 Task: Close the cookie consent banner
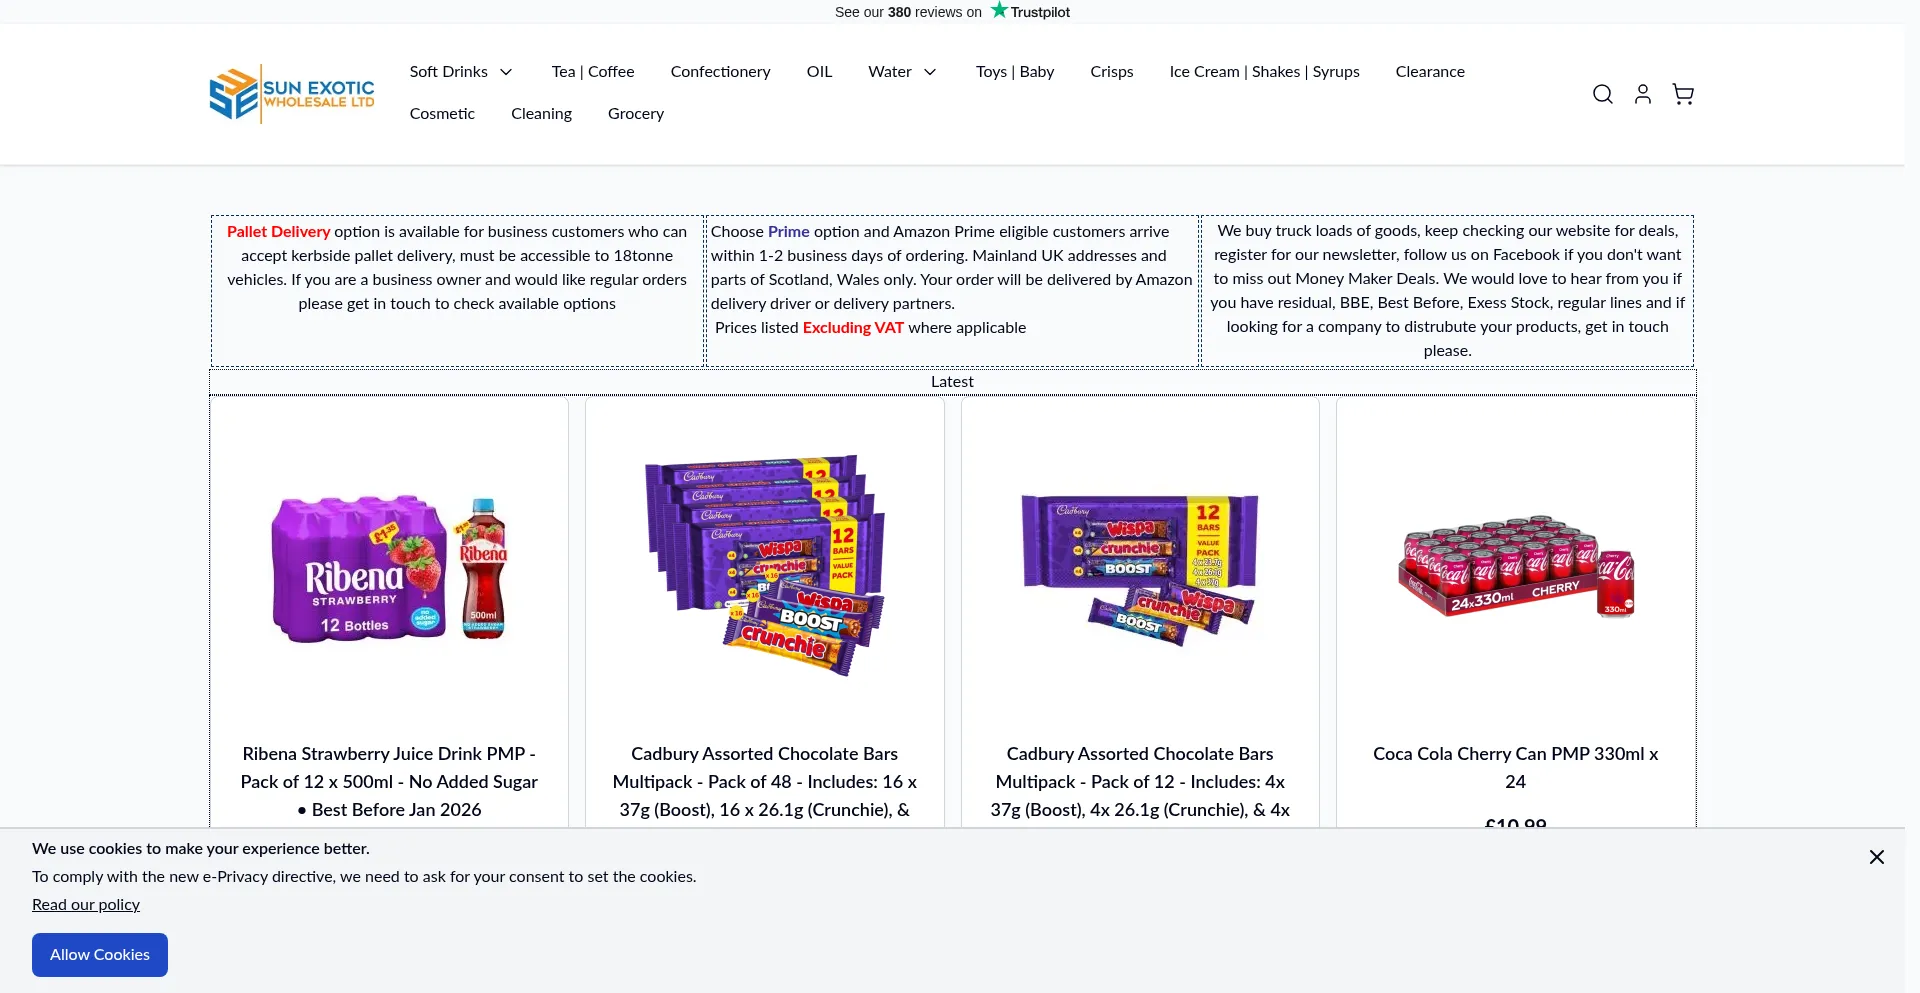pos(1876,857)
